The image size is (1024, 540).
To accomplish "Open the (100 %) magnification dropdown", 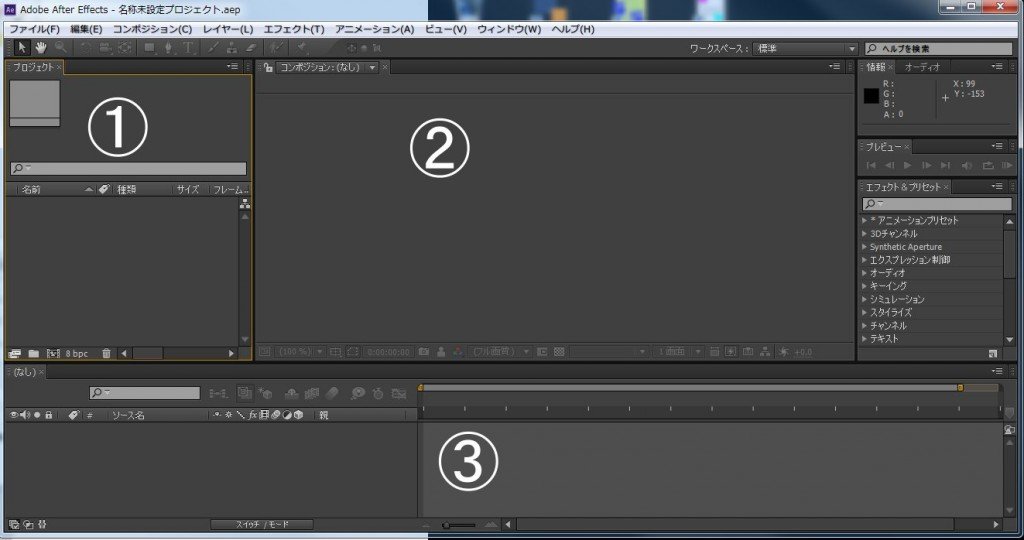I will point(300,351).
